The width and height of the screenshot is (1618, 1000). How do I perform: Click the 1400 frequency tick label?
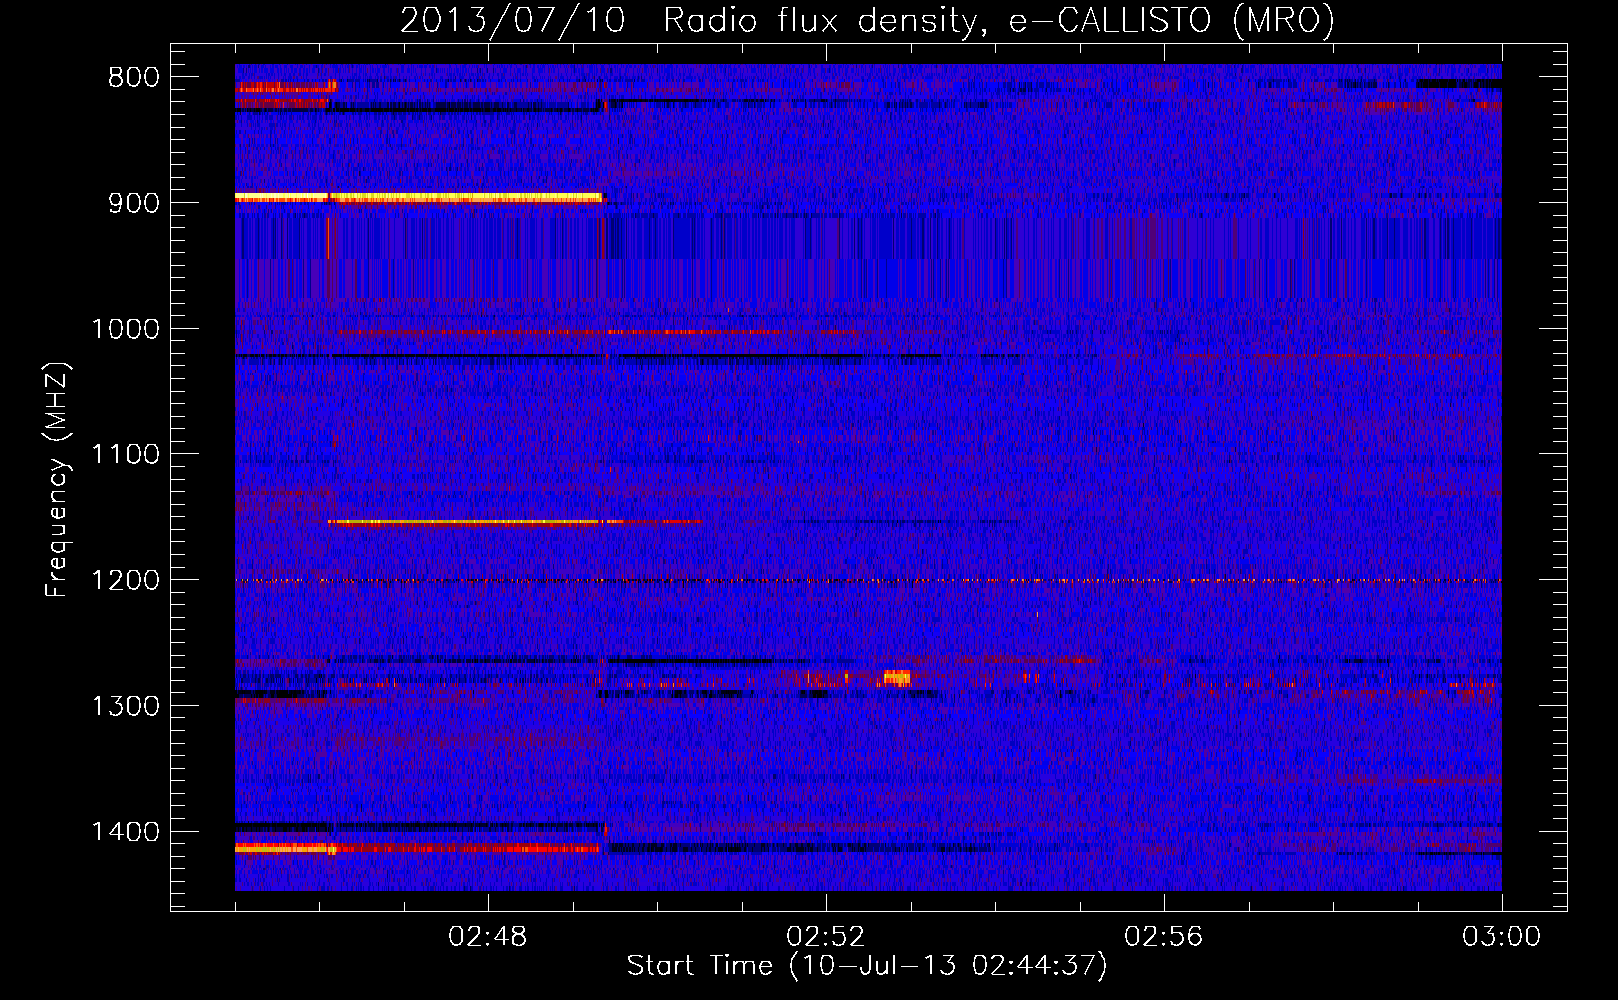(125, 832)
